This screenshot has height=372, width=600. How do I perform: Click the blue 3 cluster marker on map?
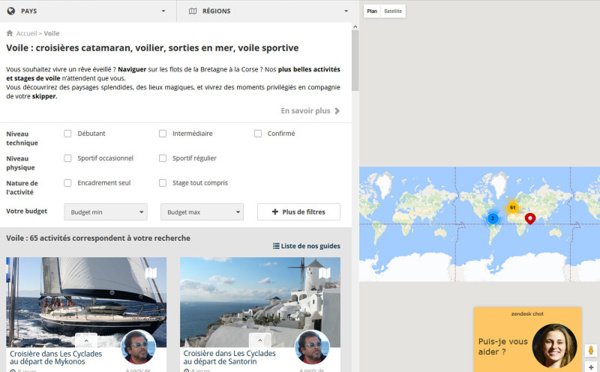[492, 219]
